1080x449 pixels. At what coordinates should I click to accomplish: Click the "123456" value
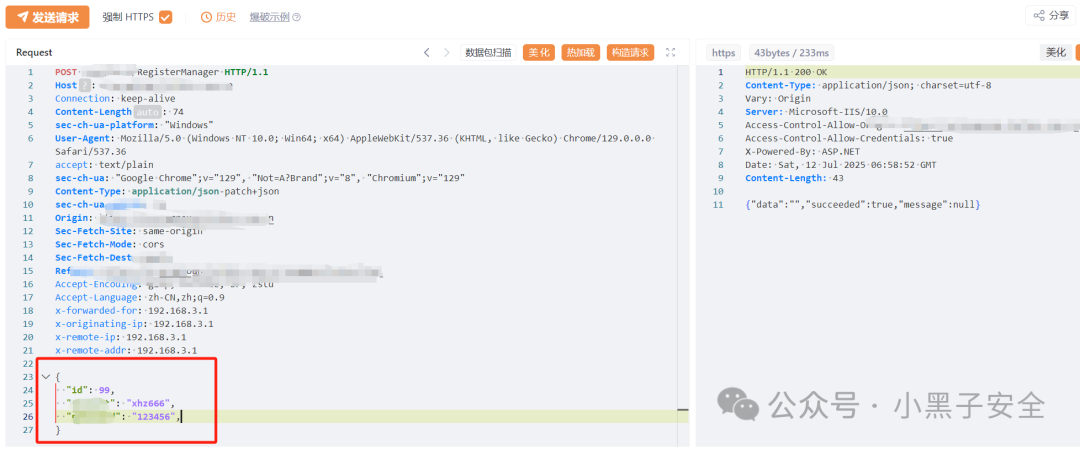point(155,417)
